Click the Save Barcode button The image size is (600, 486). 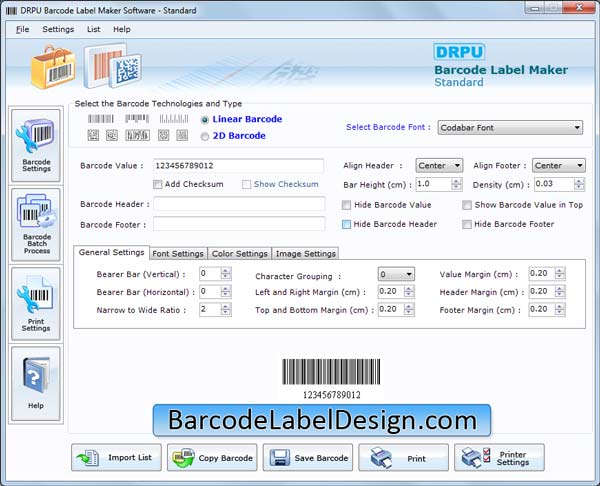click(308, 457)
